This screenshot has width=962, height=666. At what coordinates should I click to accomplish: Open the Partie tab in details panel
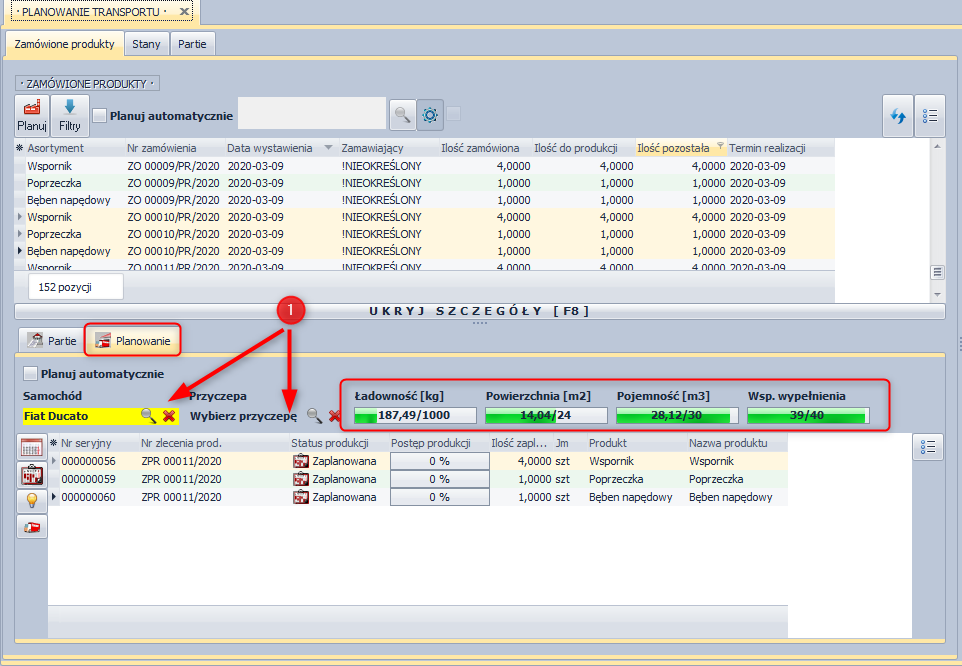click(52, 341)
